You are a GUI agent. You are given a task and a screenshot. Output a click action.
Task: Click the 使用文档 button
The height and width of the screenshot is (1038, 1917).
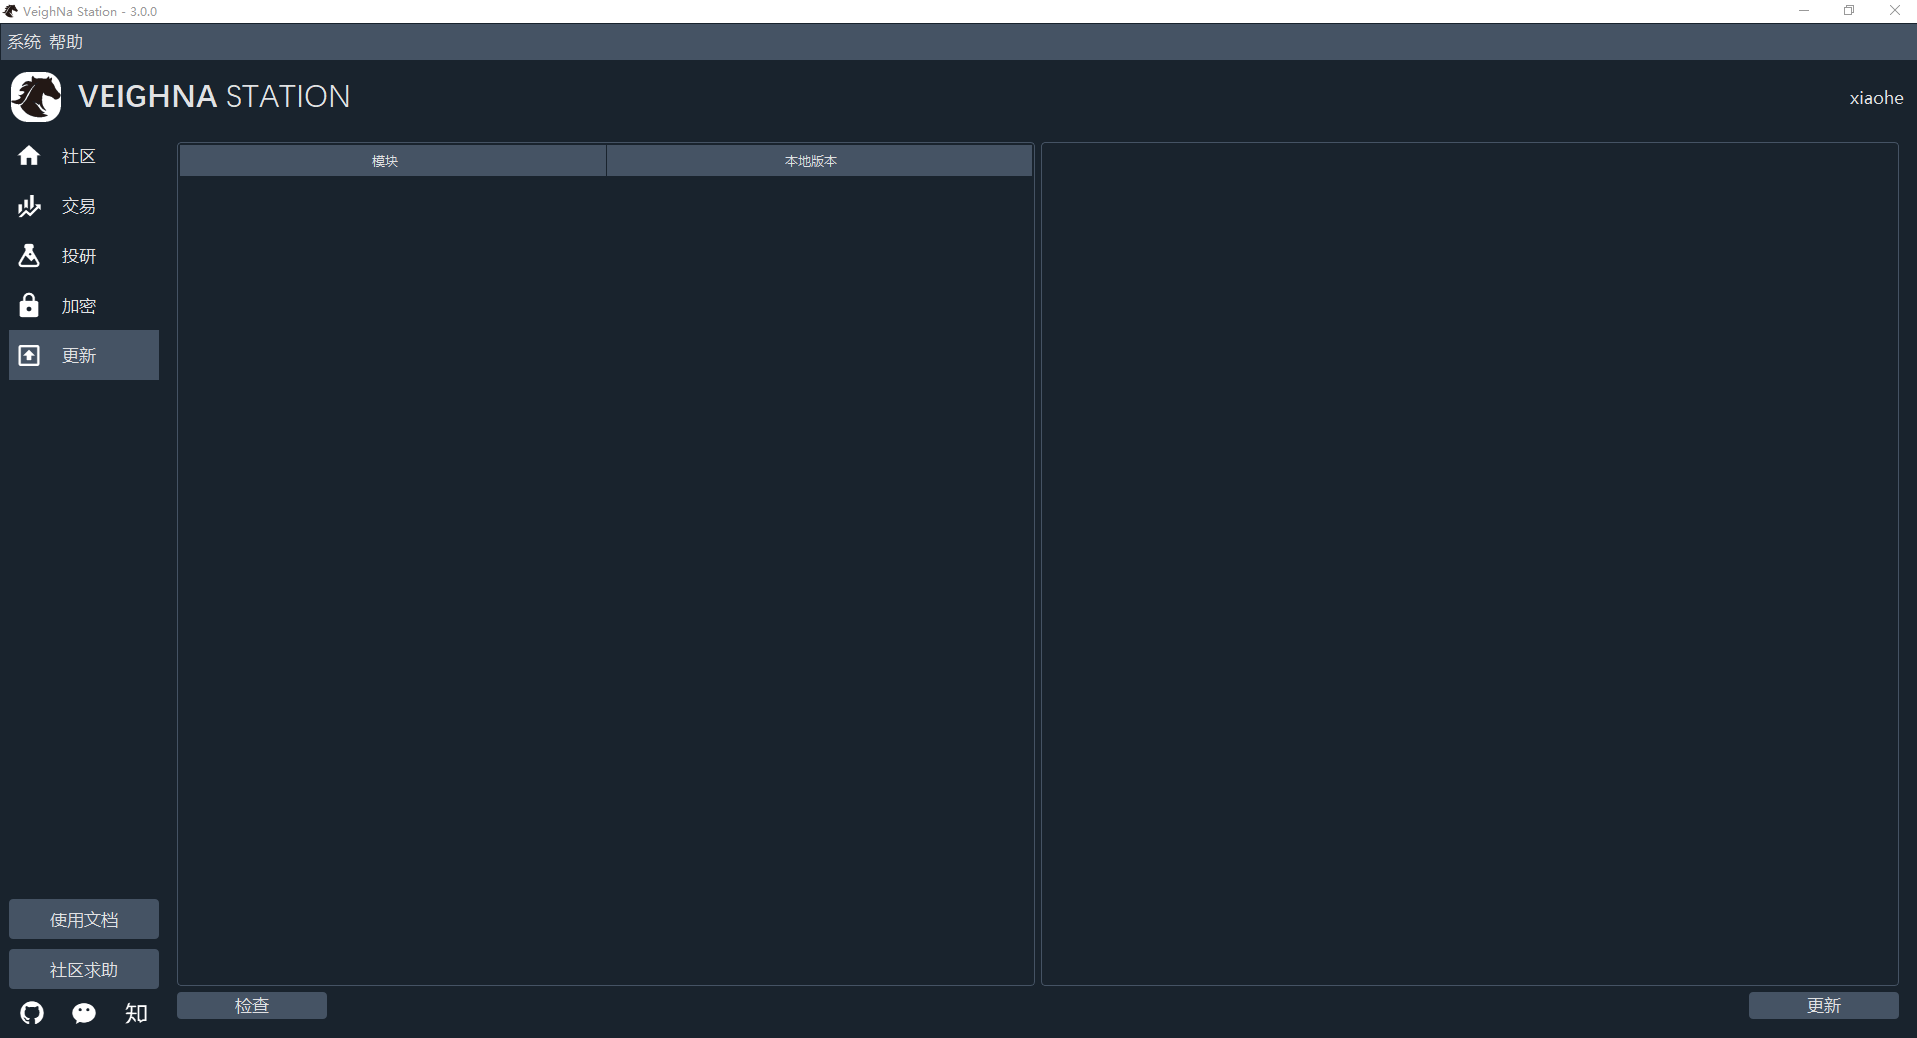pyautogui.click(x=83, y=918)
